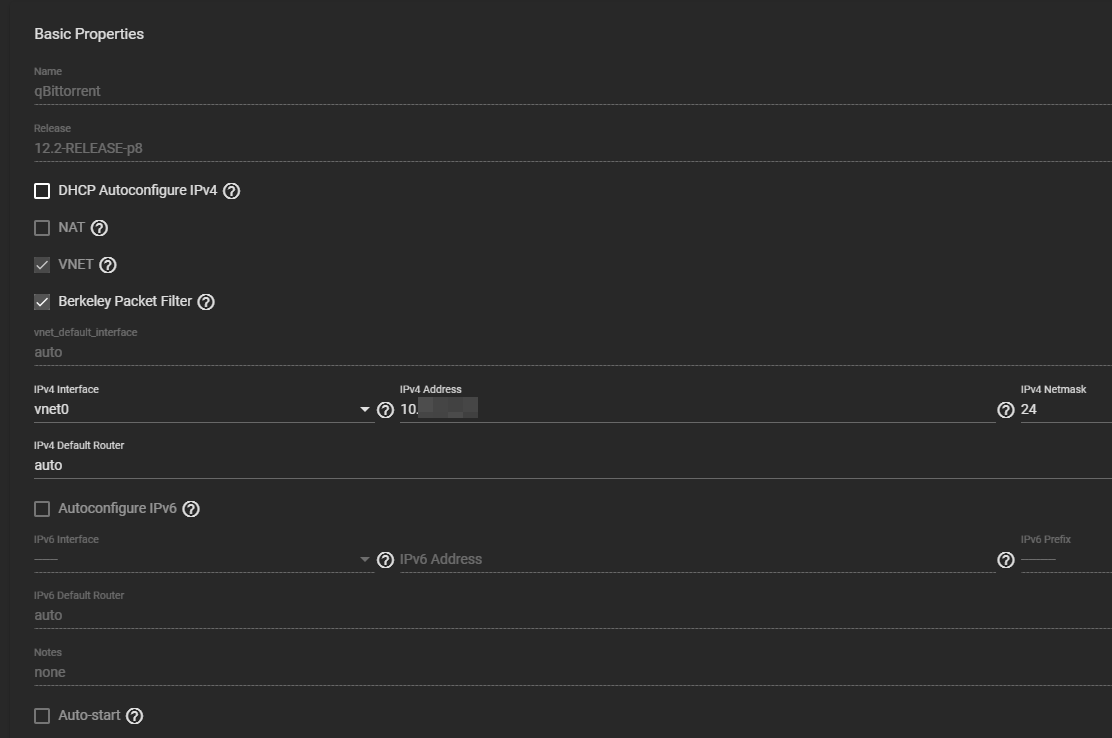Click help icon beside IPv6 Interface
1112x738 pixels.
[385, 560]
